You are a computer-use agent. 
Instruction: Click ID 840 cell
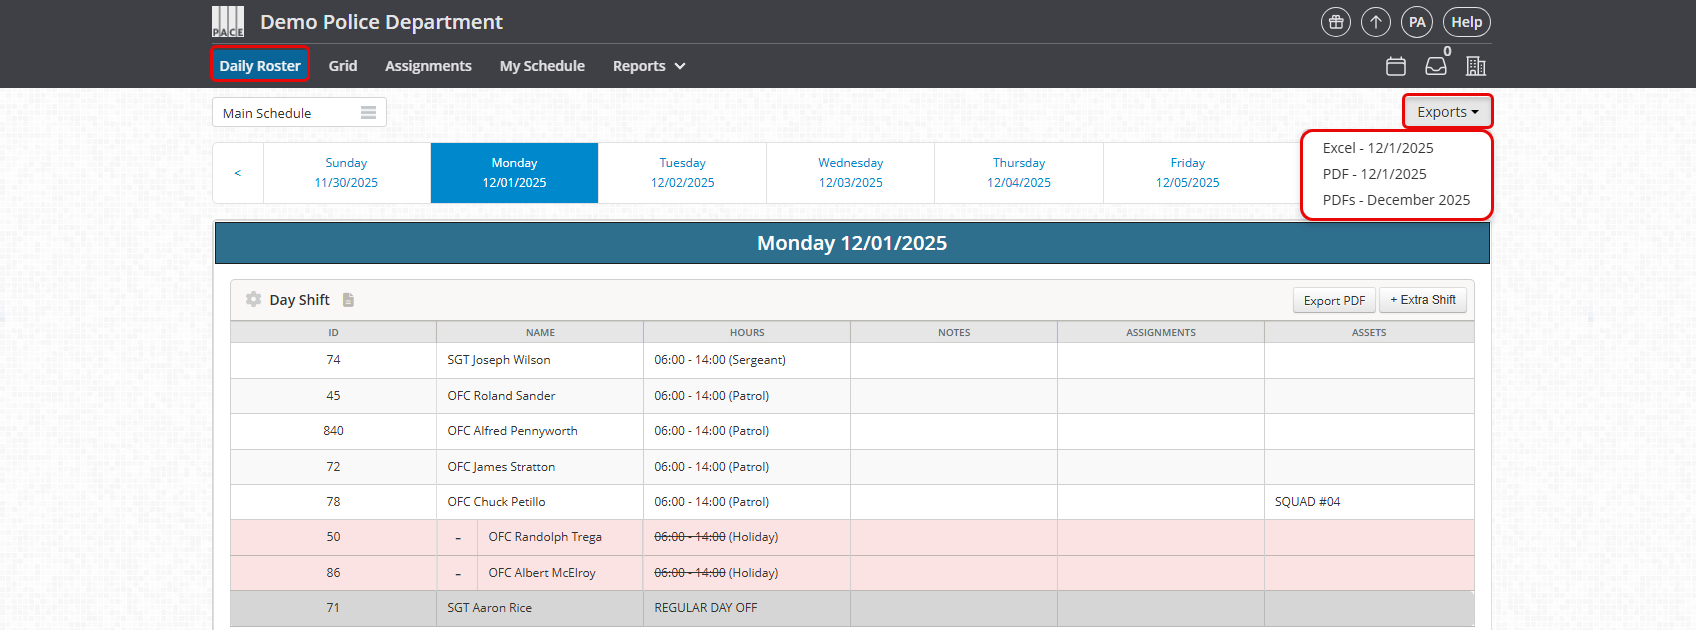(x=333, y=431)
